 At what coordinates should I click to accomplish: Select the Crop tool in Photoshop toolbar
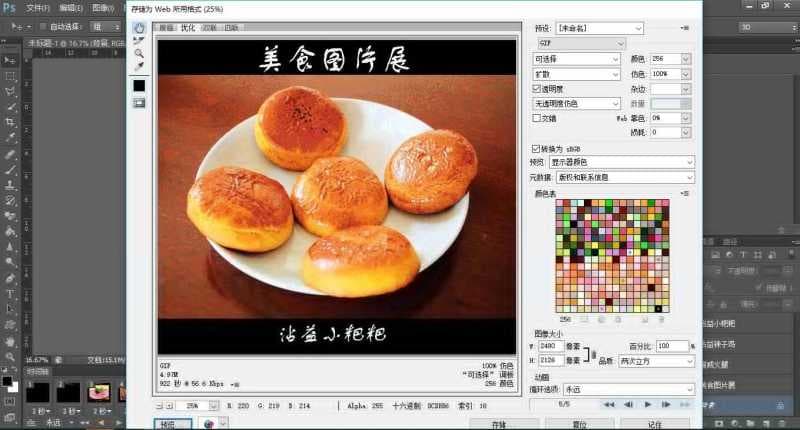pyautogui.click(x=10, y=122)
